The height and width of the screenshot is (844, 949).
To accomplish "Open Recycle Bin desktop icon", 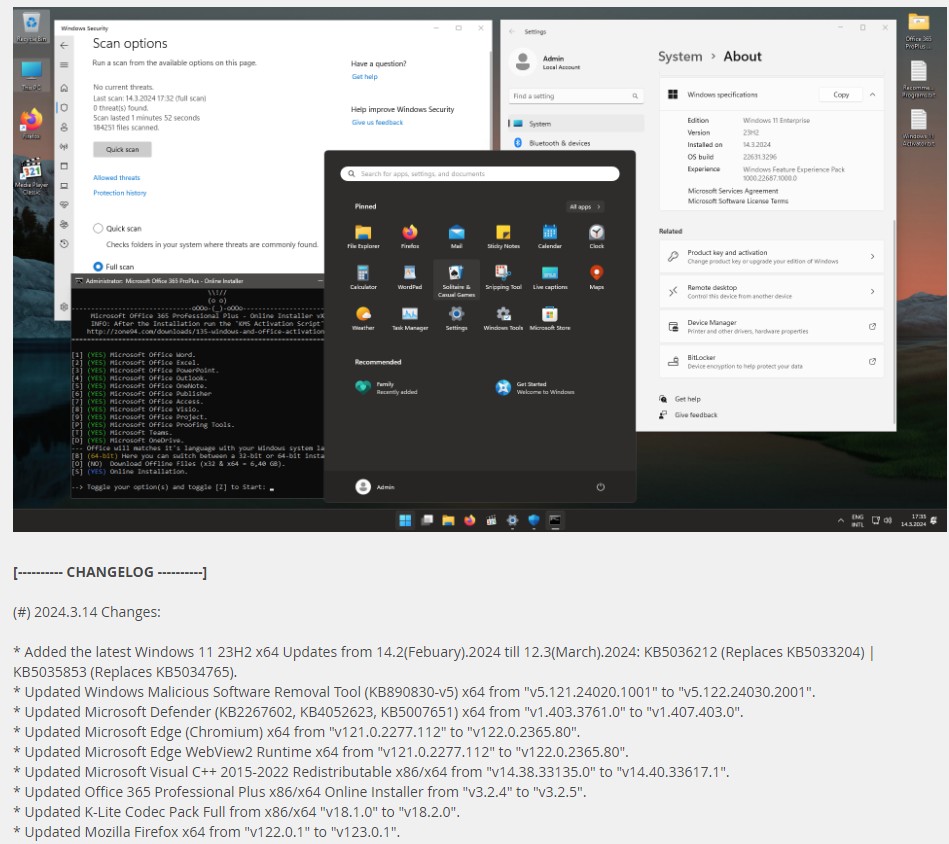I will [x=31, y=27].
